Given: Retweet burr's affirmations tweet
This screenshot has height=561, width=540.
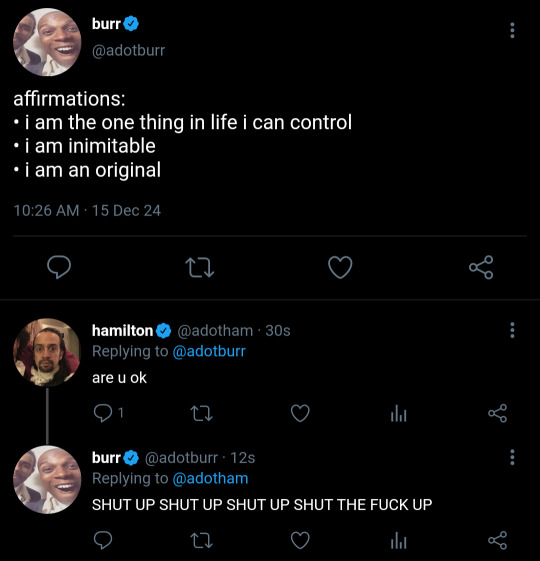Looking at the screenshot, I should tap(200, 268).
